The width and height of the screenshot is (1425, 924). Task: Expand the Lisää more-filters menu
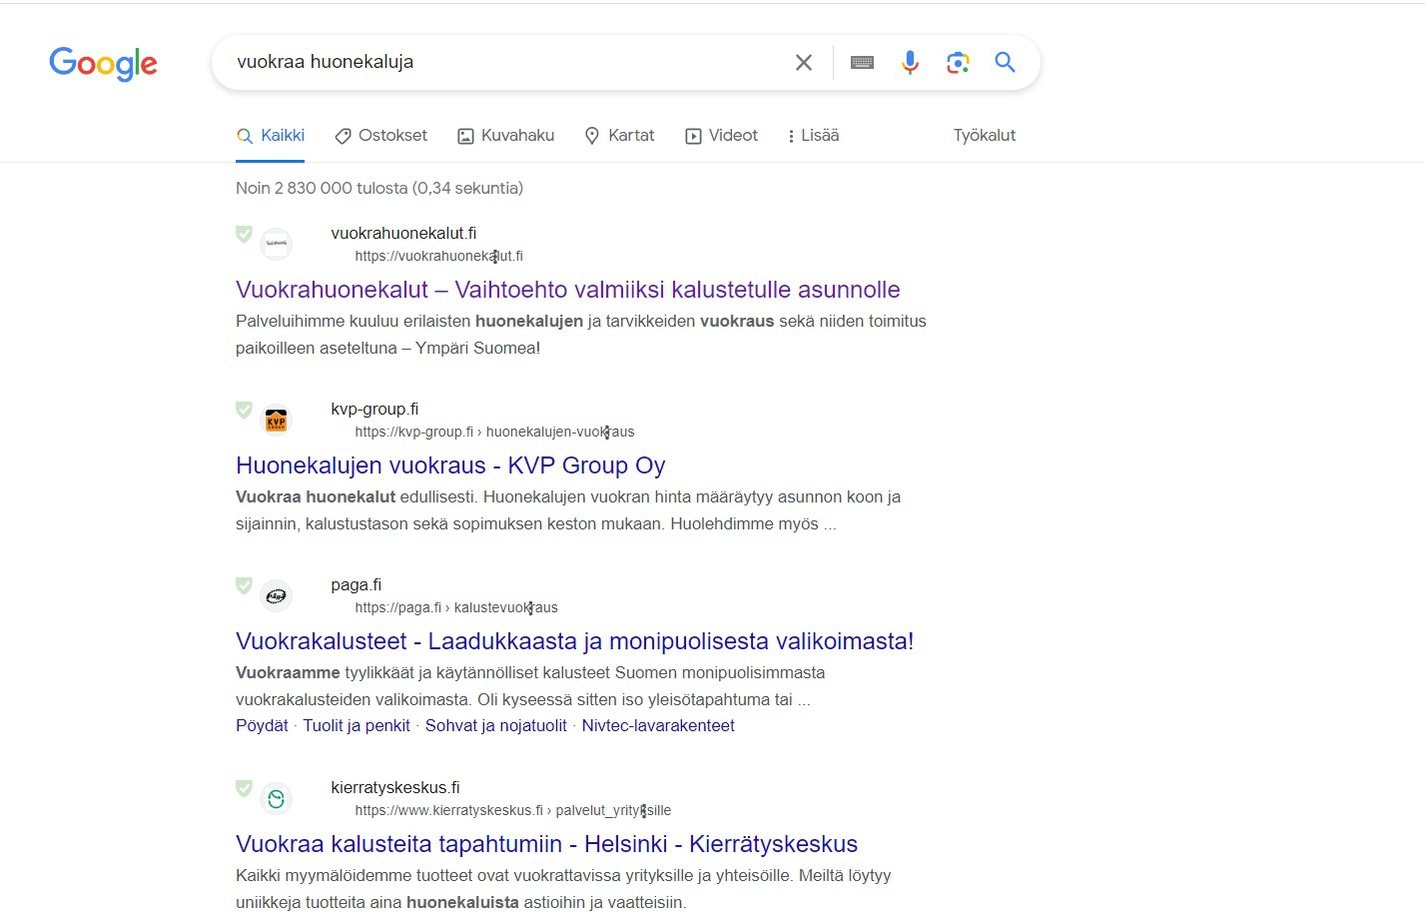(814, 136)
